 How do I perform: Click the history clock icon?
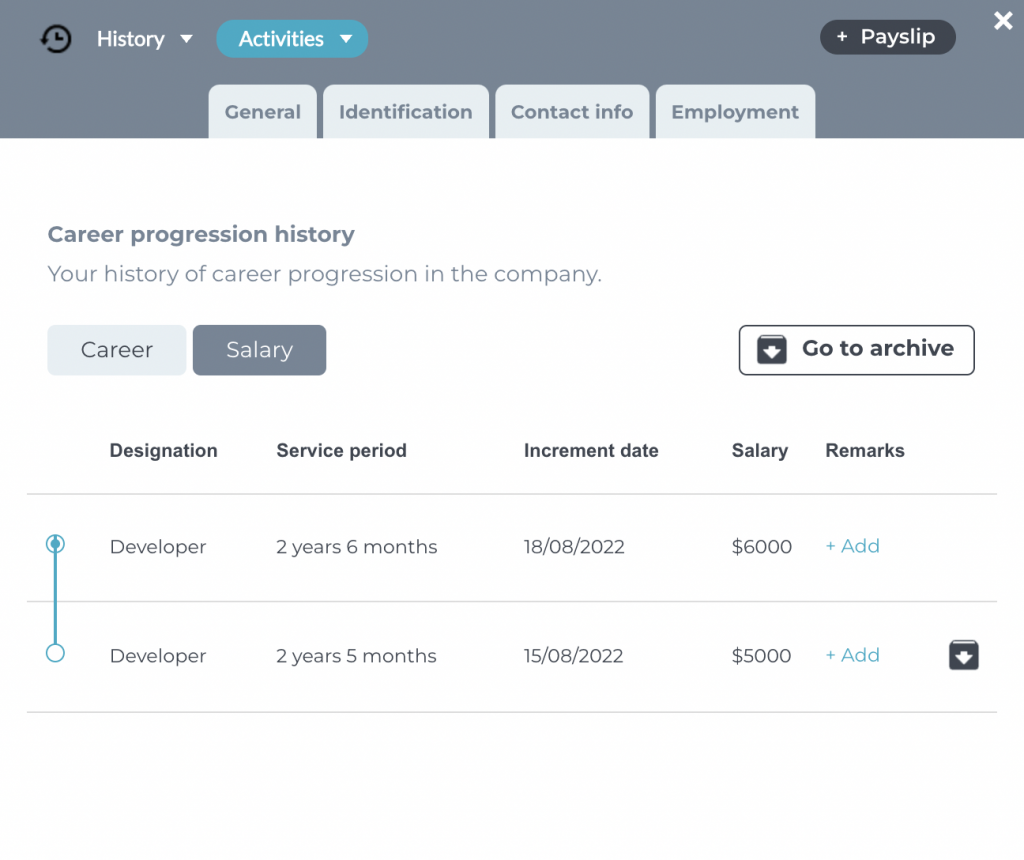click(56, 38)
